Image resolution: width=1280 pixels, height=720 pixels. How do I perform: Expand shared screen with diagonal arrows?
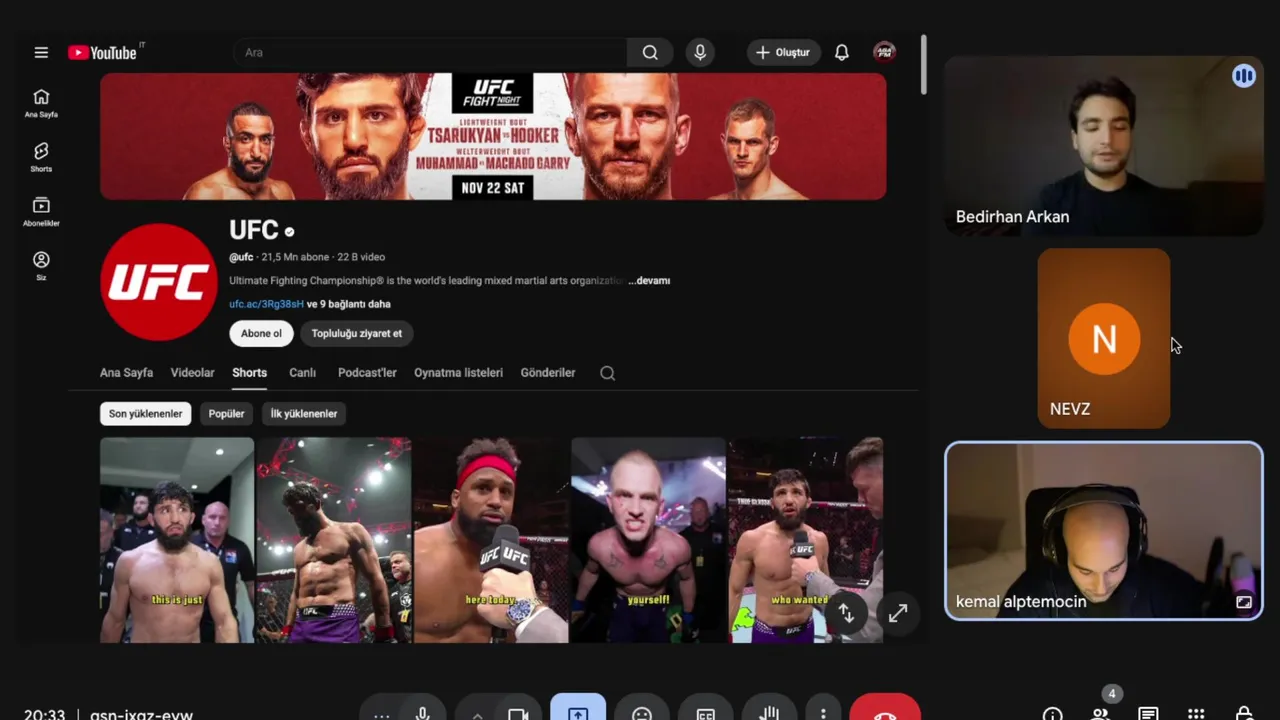[898, 613]
